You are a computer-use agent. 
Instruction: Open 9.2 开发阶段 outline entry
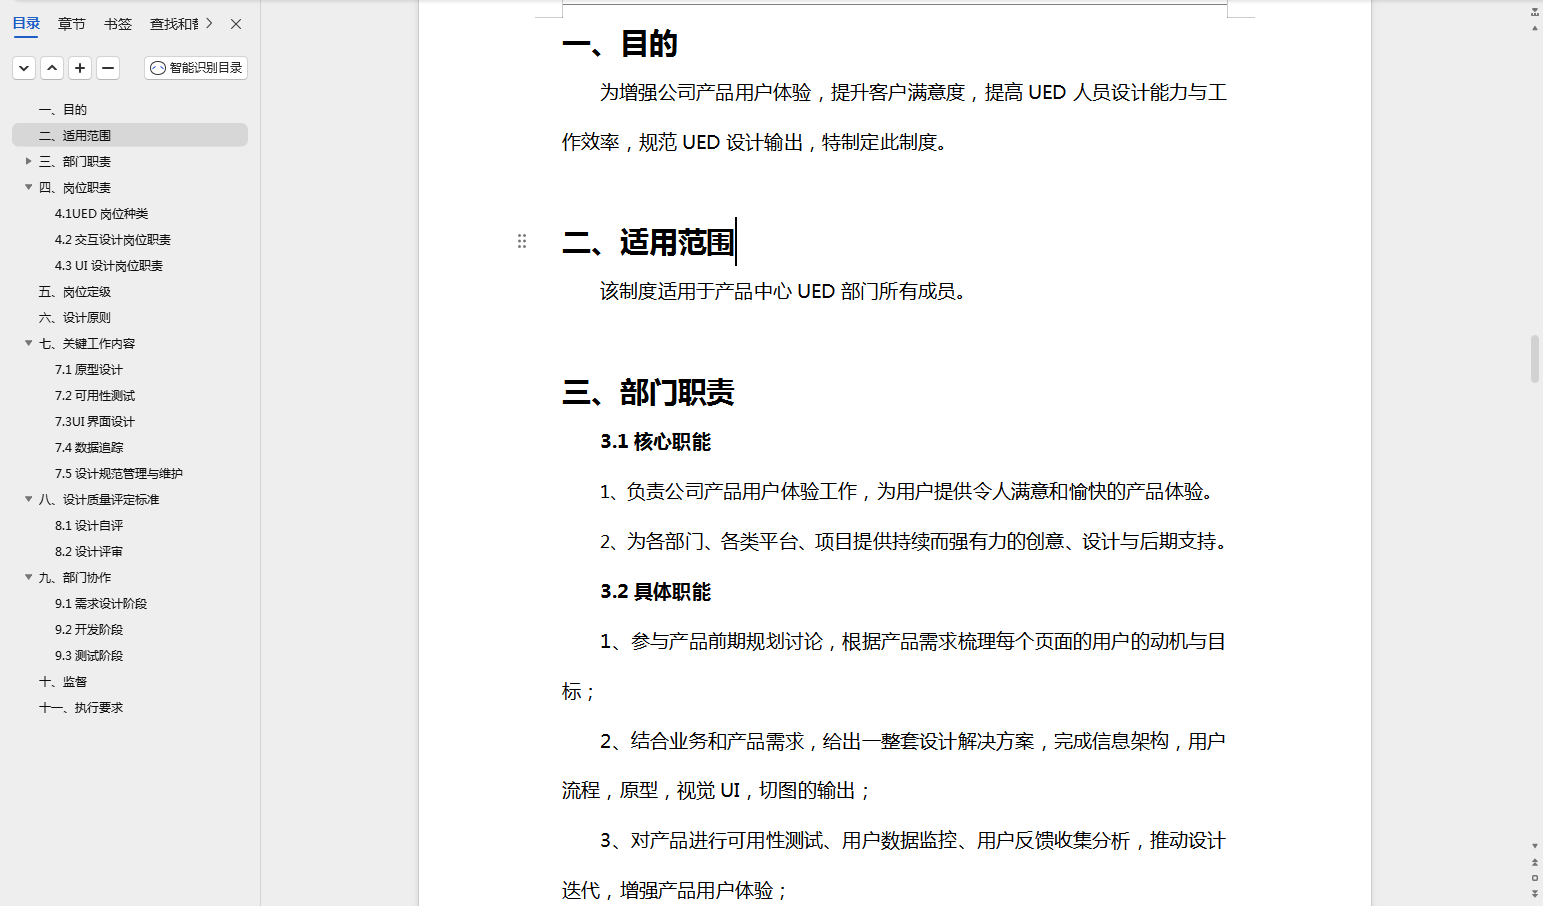(x=89, y=630)
